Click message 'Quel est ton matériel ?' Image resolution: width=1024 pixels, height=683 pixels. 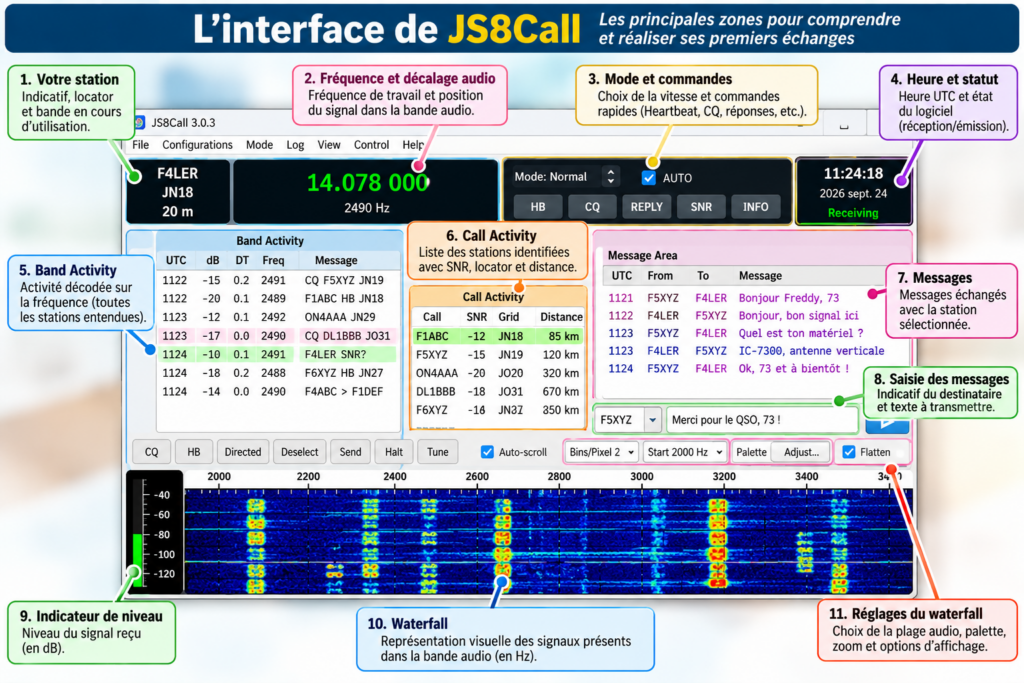pyautogui.click(x=801, y=333)
